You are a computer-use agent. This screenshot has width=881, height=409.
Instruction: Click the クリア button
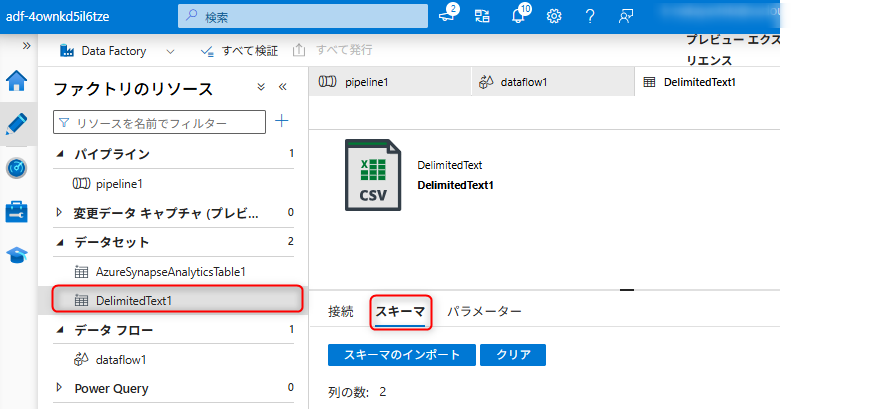click(513, 355)
